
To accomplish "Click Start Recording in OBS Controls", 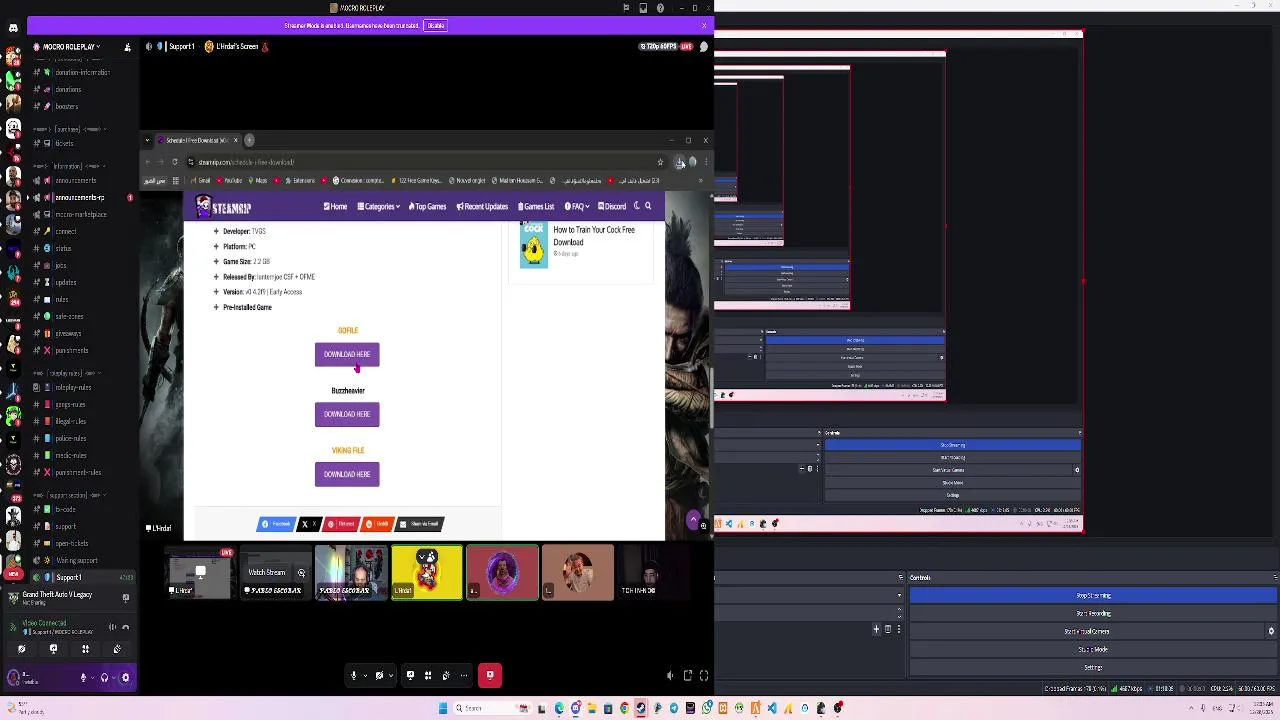I will tap(1093, 614).
